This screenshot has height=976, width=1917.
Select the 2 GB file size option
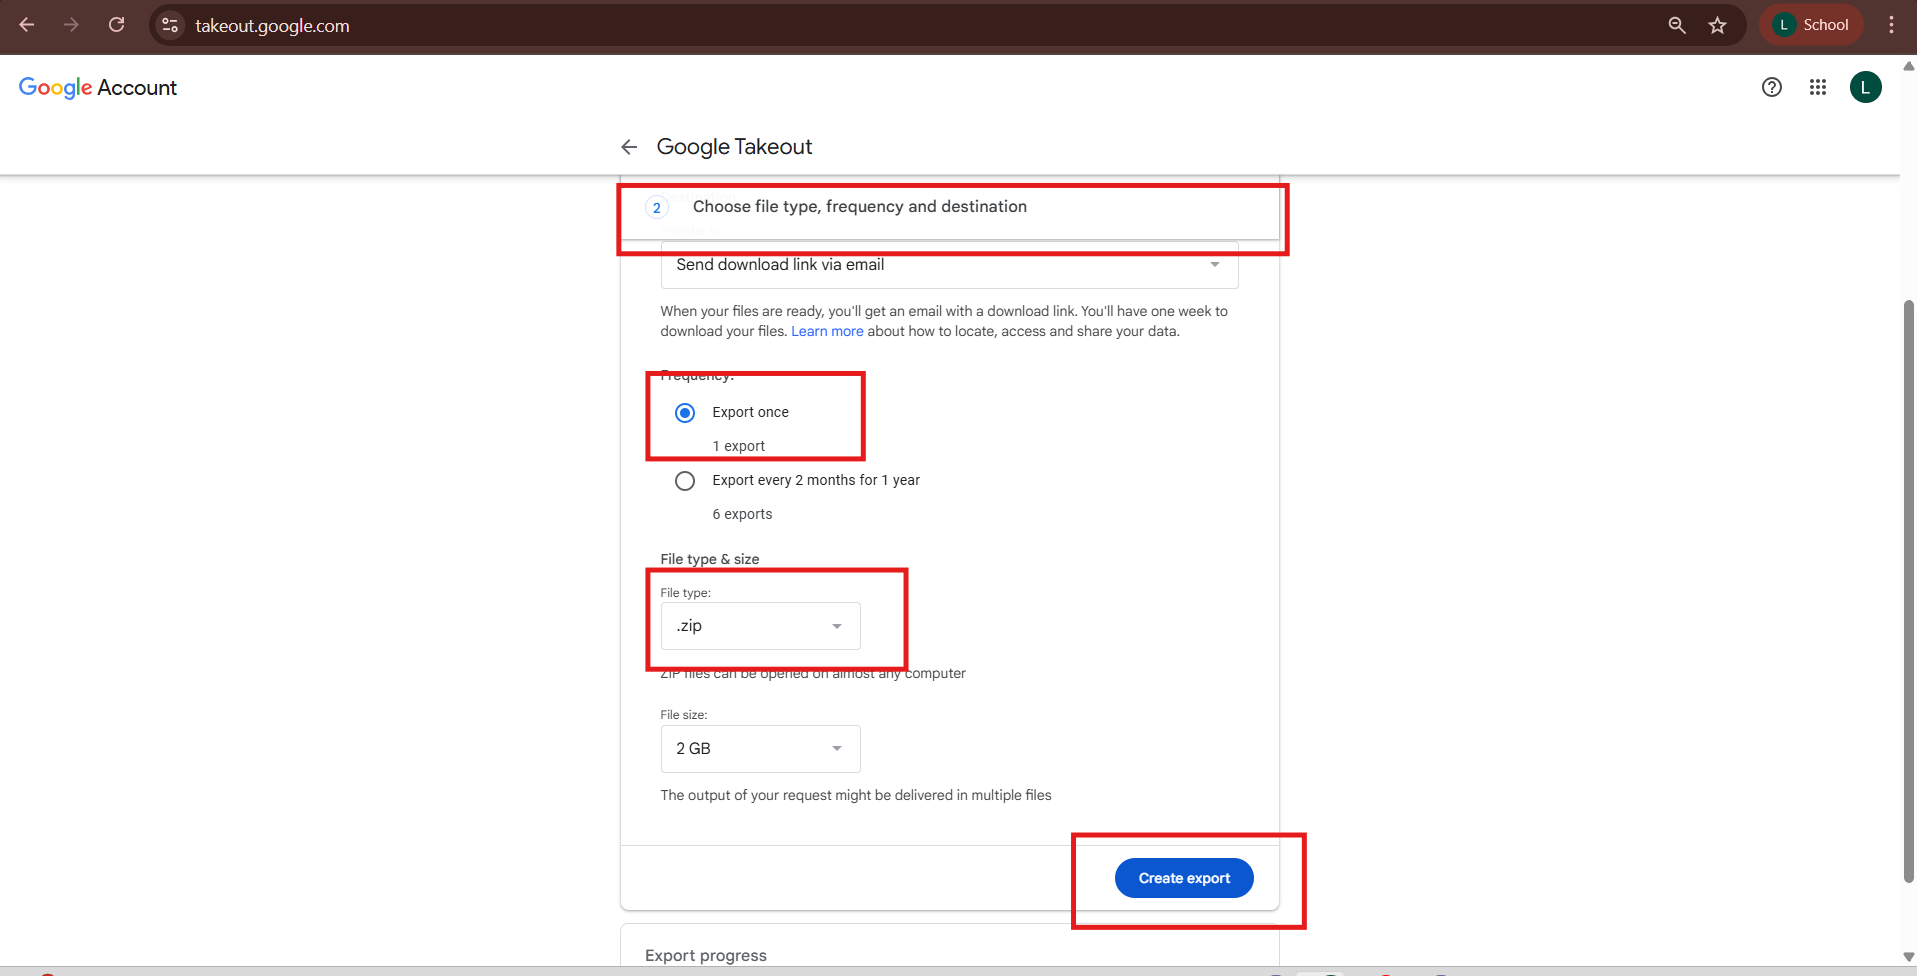760,748
